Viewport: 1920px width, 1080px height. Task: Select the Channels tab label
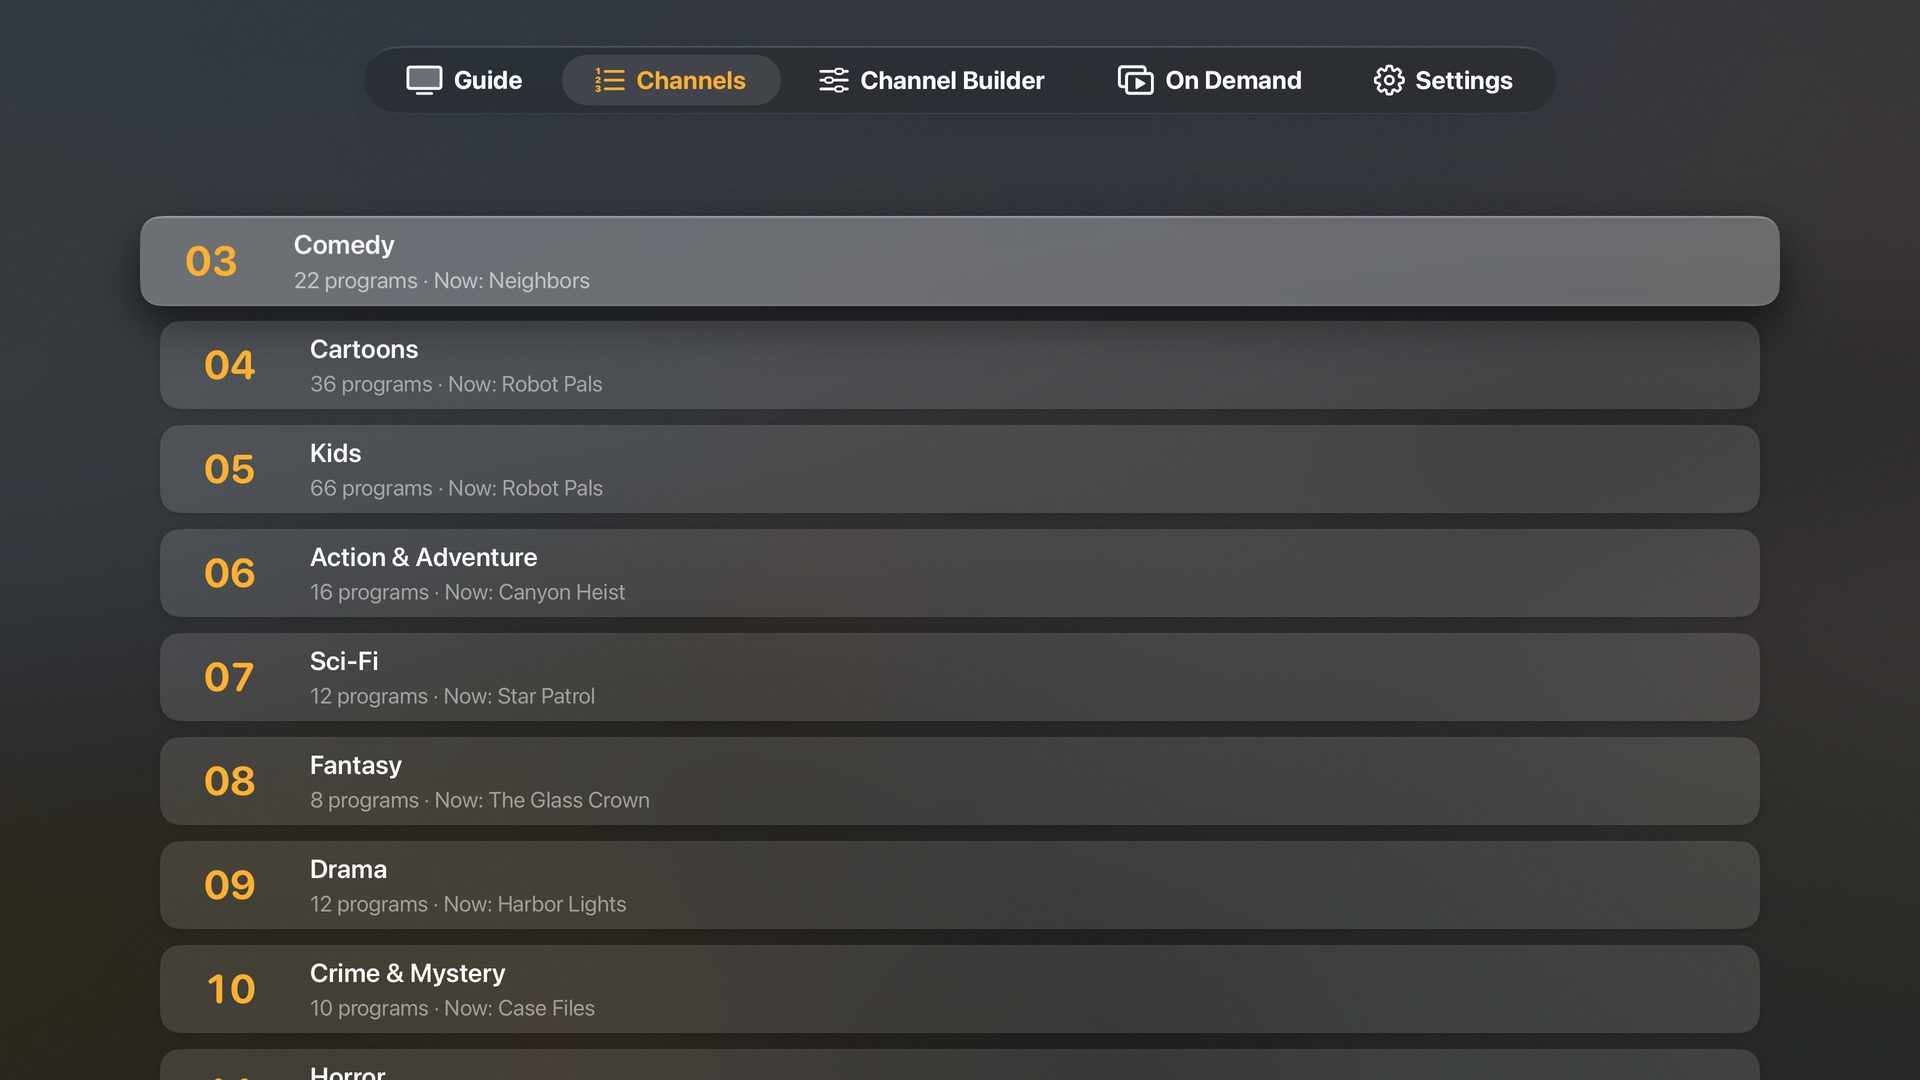[x=691, y=80]
